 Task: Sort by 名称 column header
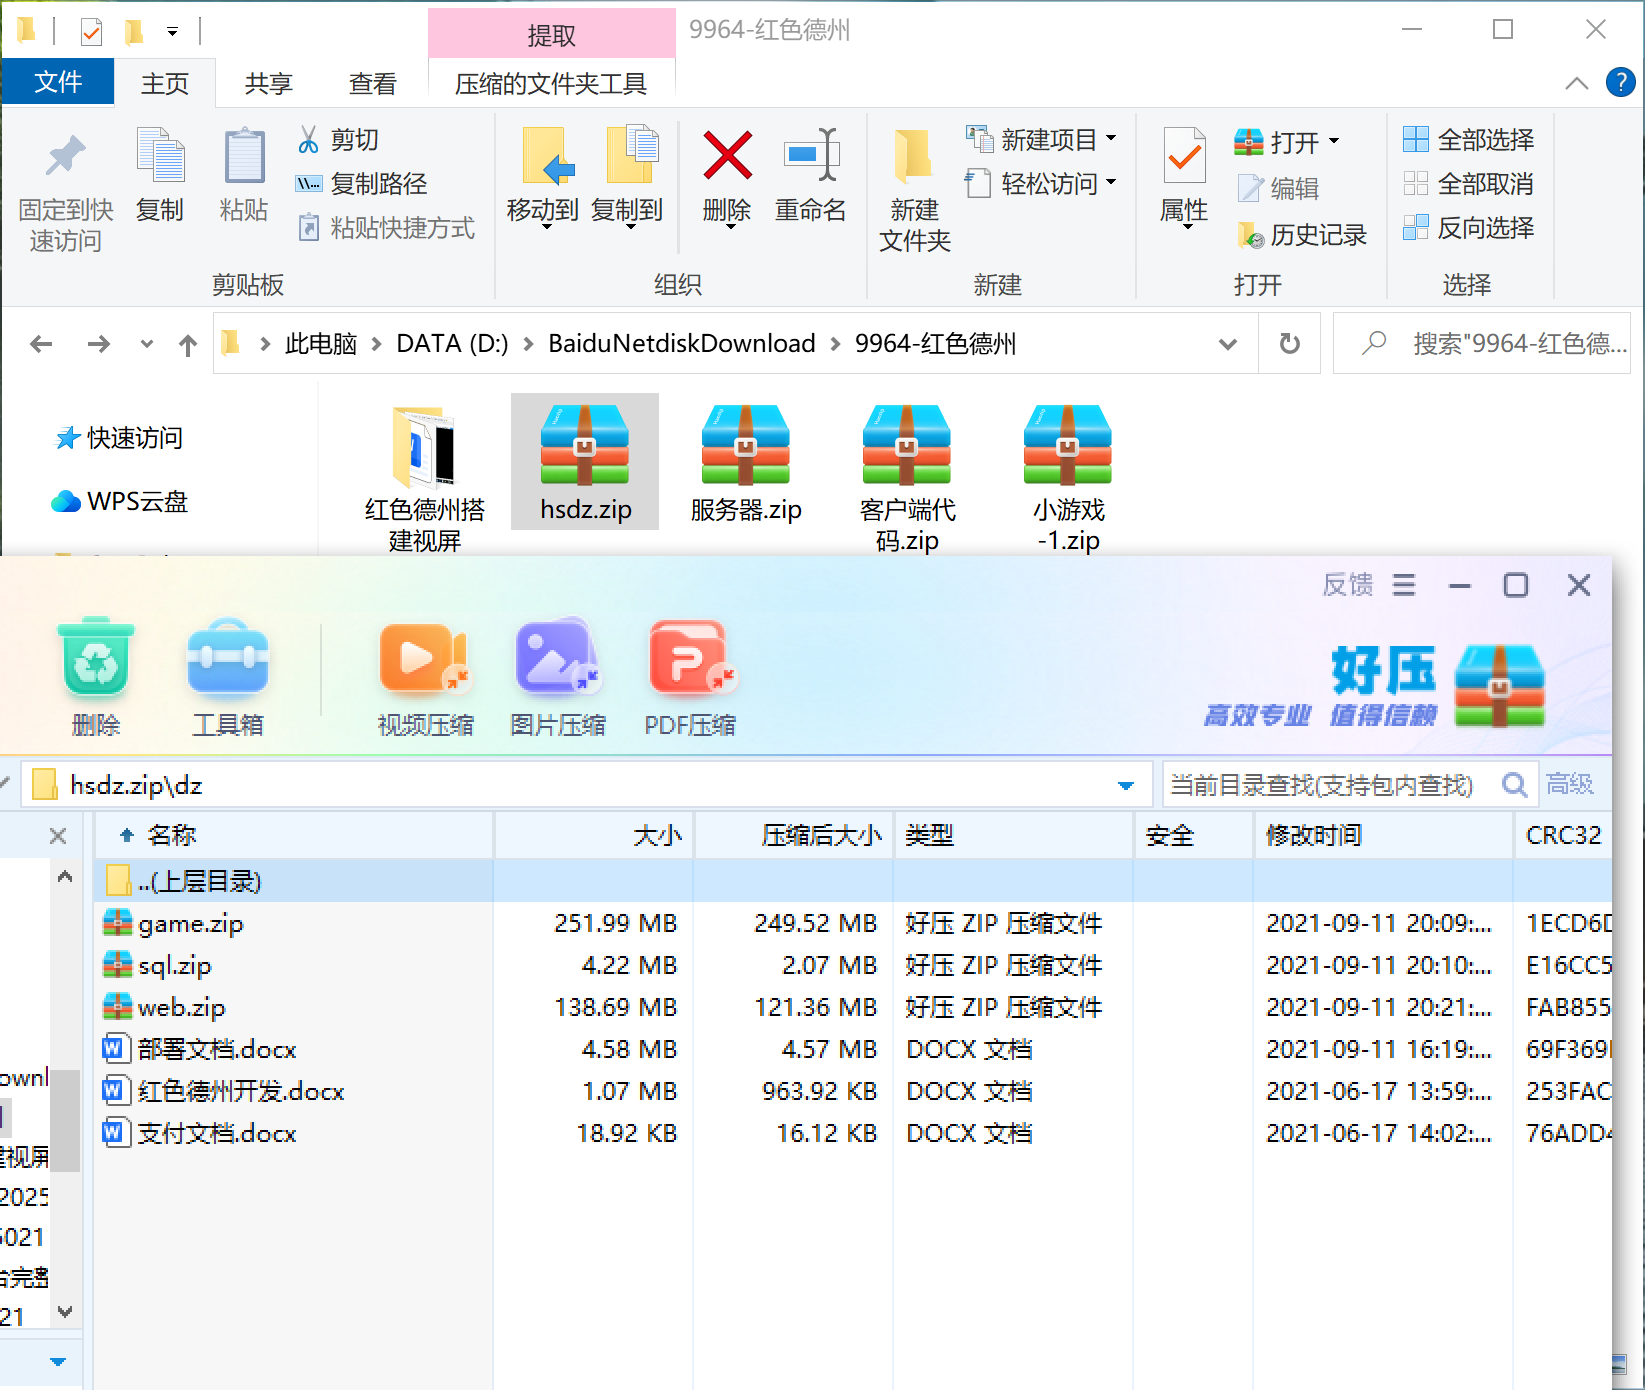pyautogui.click(x=295, y=836)
